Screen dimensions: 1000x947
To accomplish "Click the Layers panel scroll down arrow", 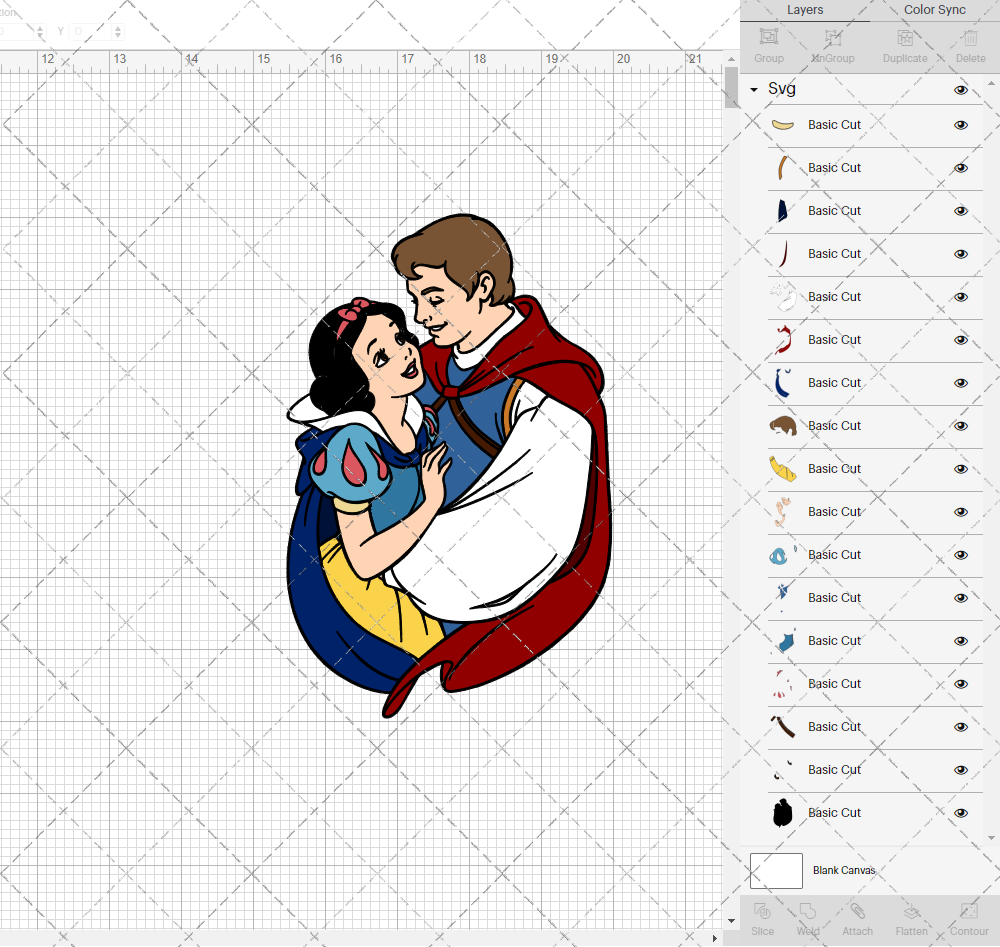I will tap(991, 839).
